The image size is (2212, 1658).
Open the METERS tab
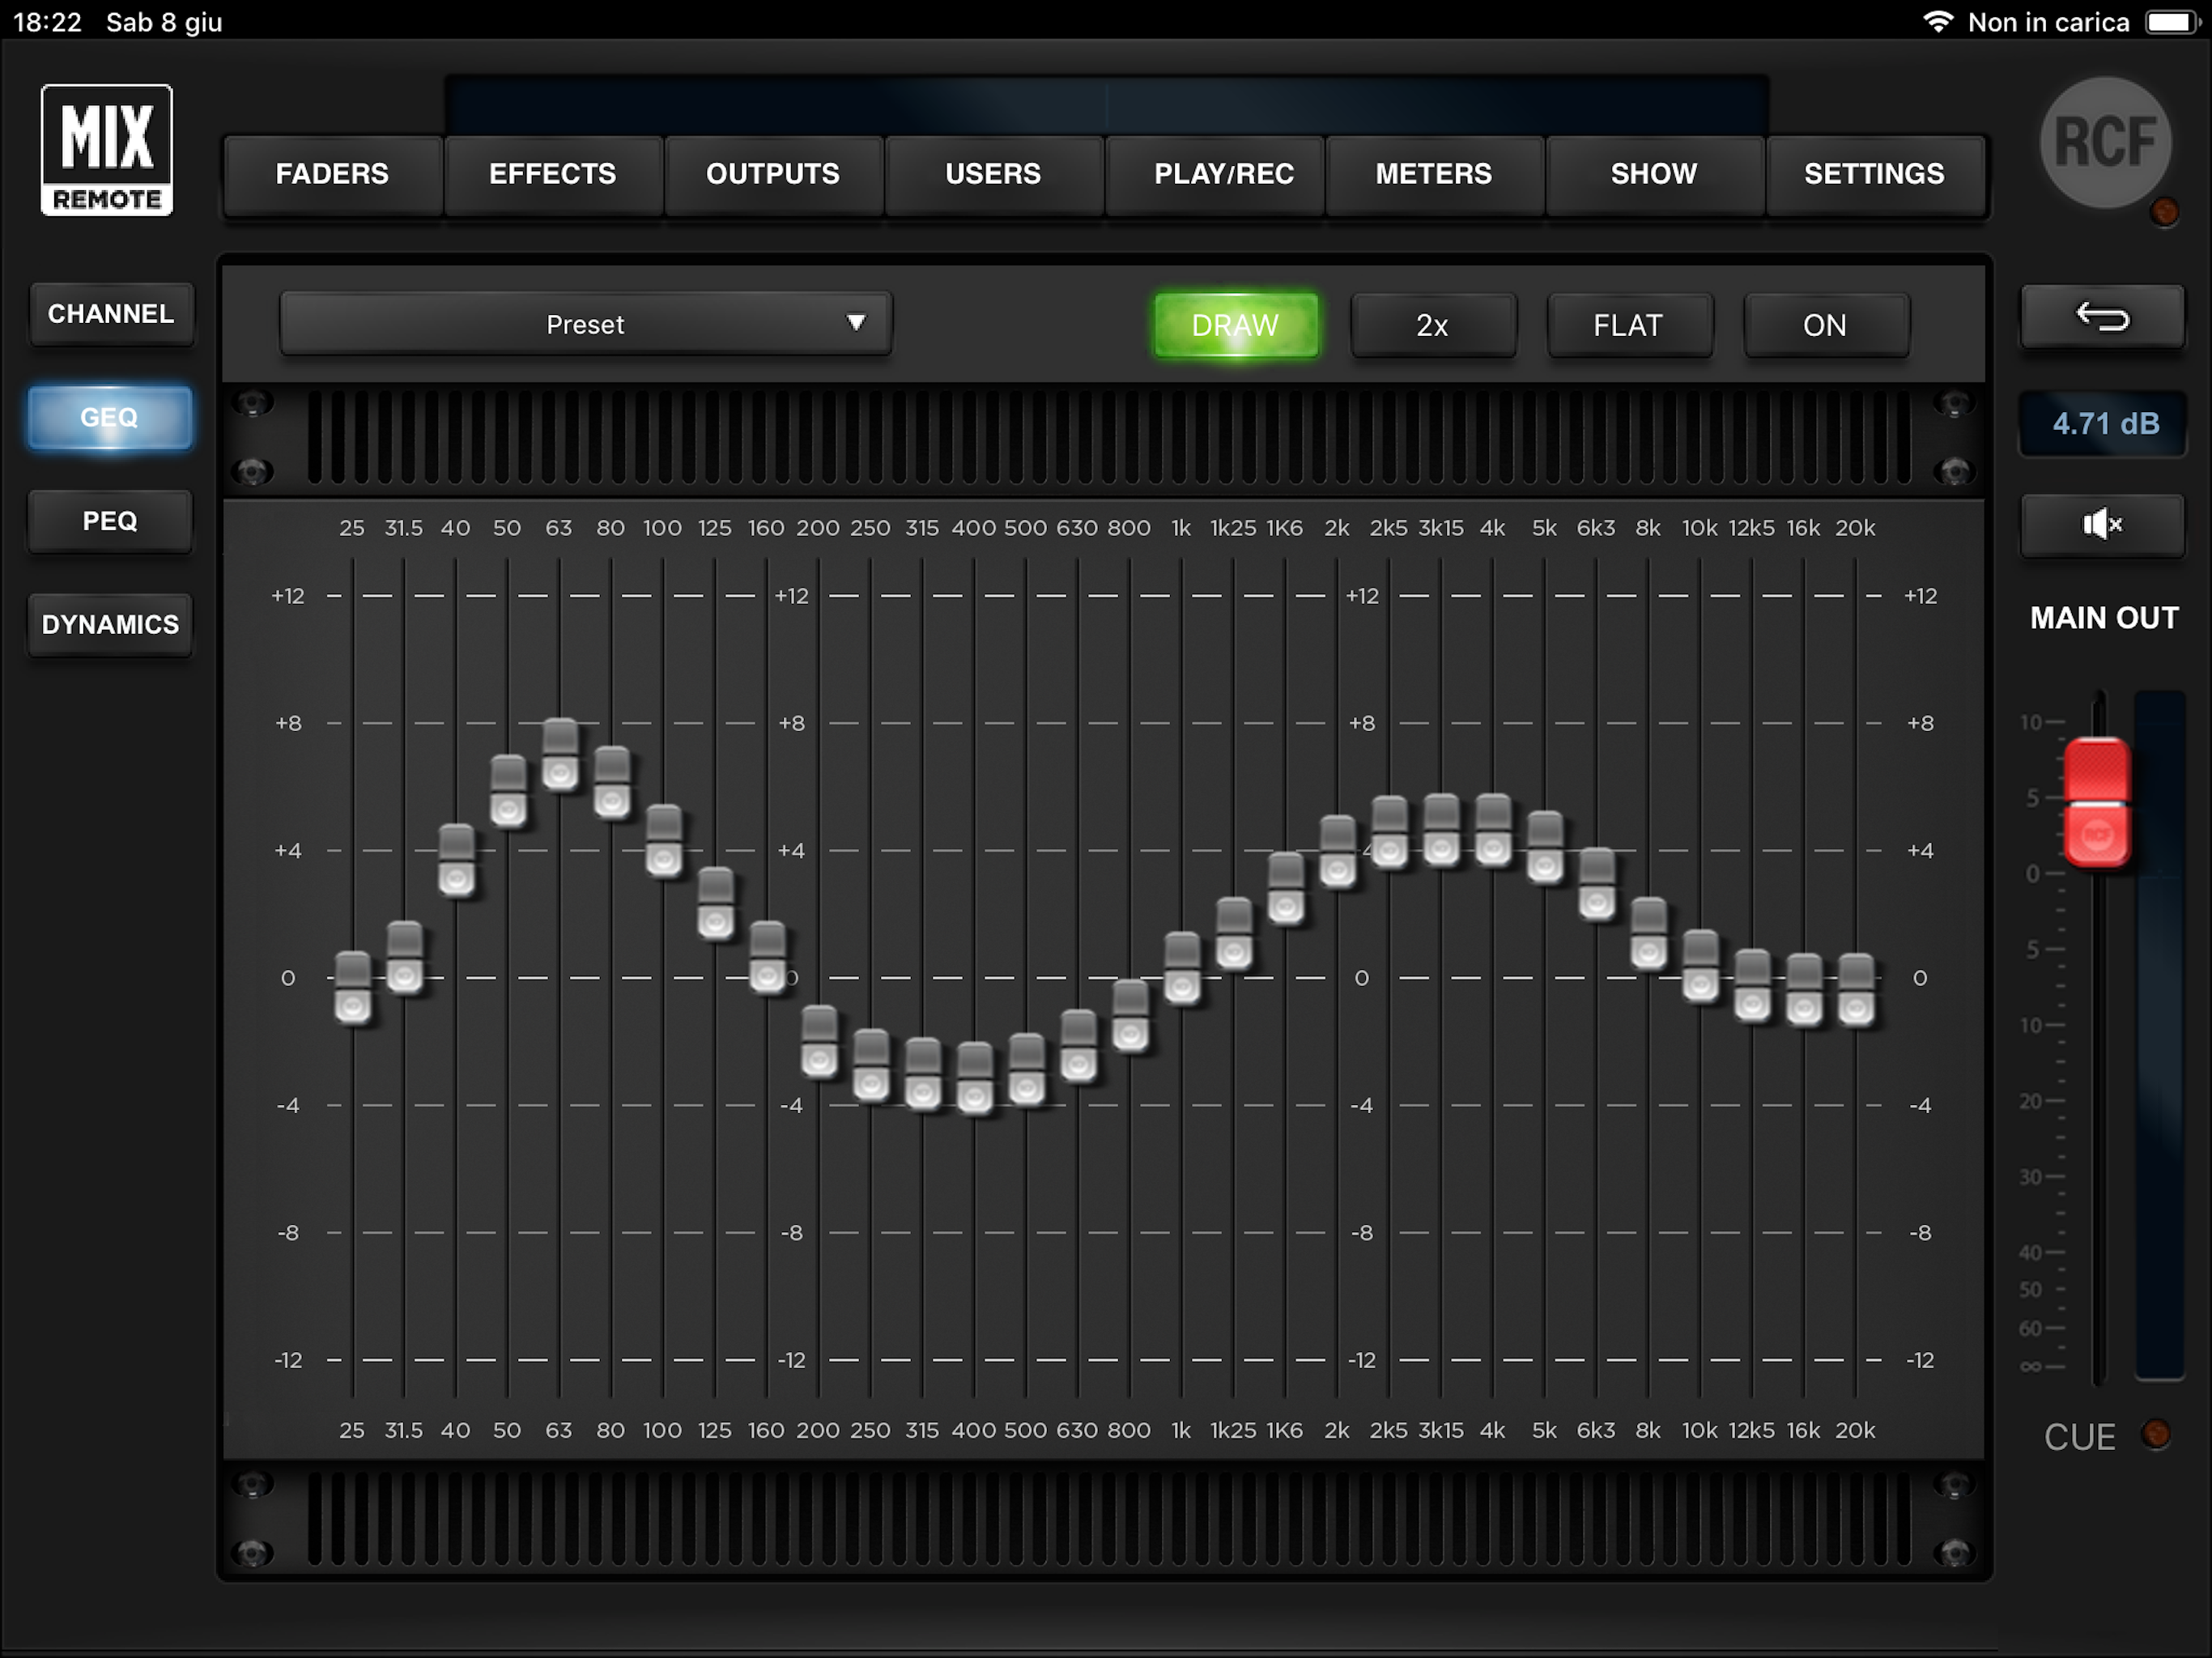coord(1433,174)
